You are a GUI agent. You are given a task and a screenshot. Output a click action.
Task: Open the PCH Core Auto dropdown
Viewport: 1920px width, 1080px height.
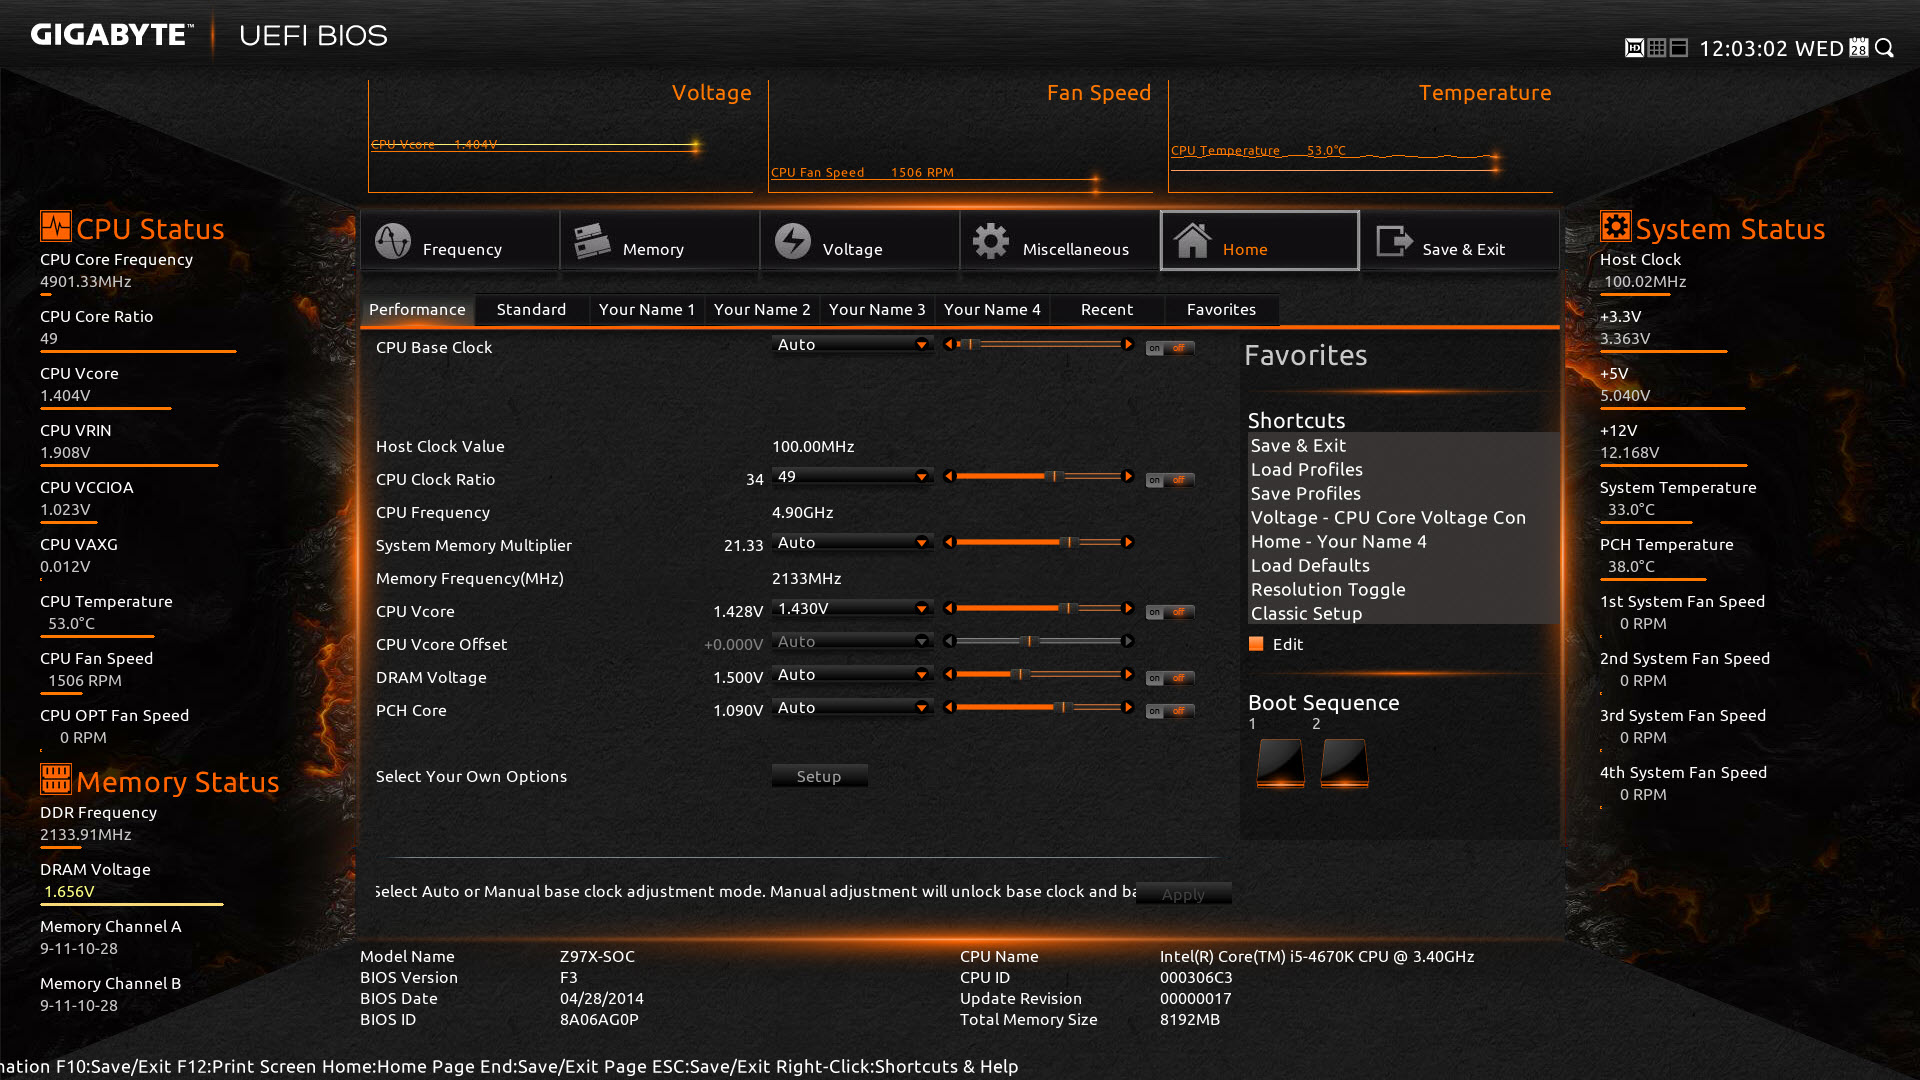[x=852, y=707]
